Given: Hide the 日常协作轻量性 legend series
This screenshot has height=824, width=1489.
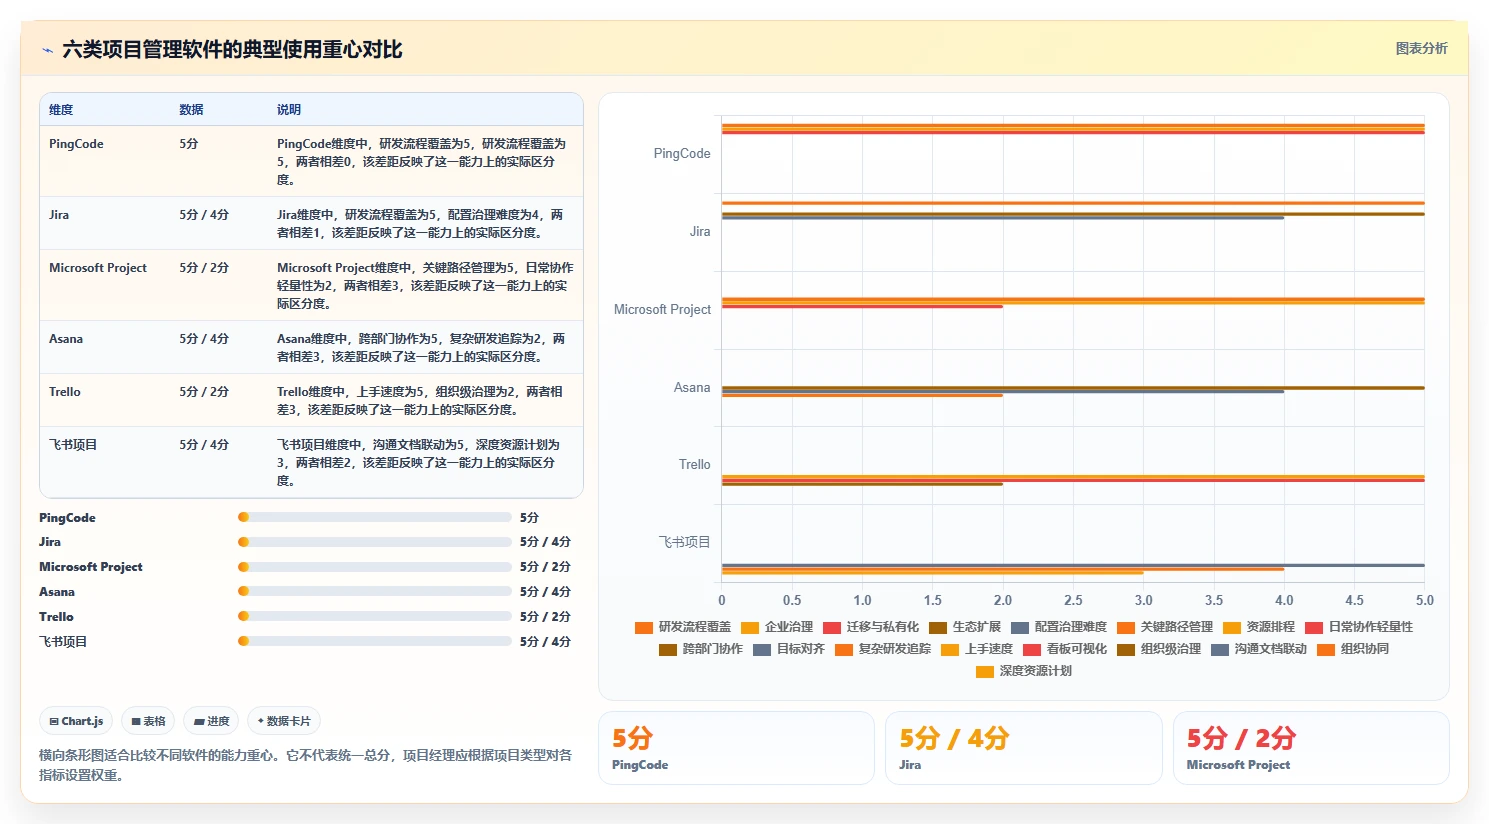Looking at the screenshot, I should pos(1359,627).
